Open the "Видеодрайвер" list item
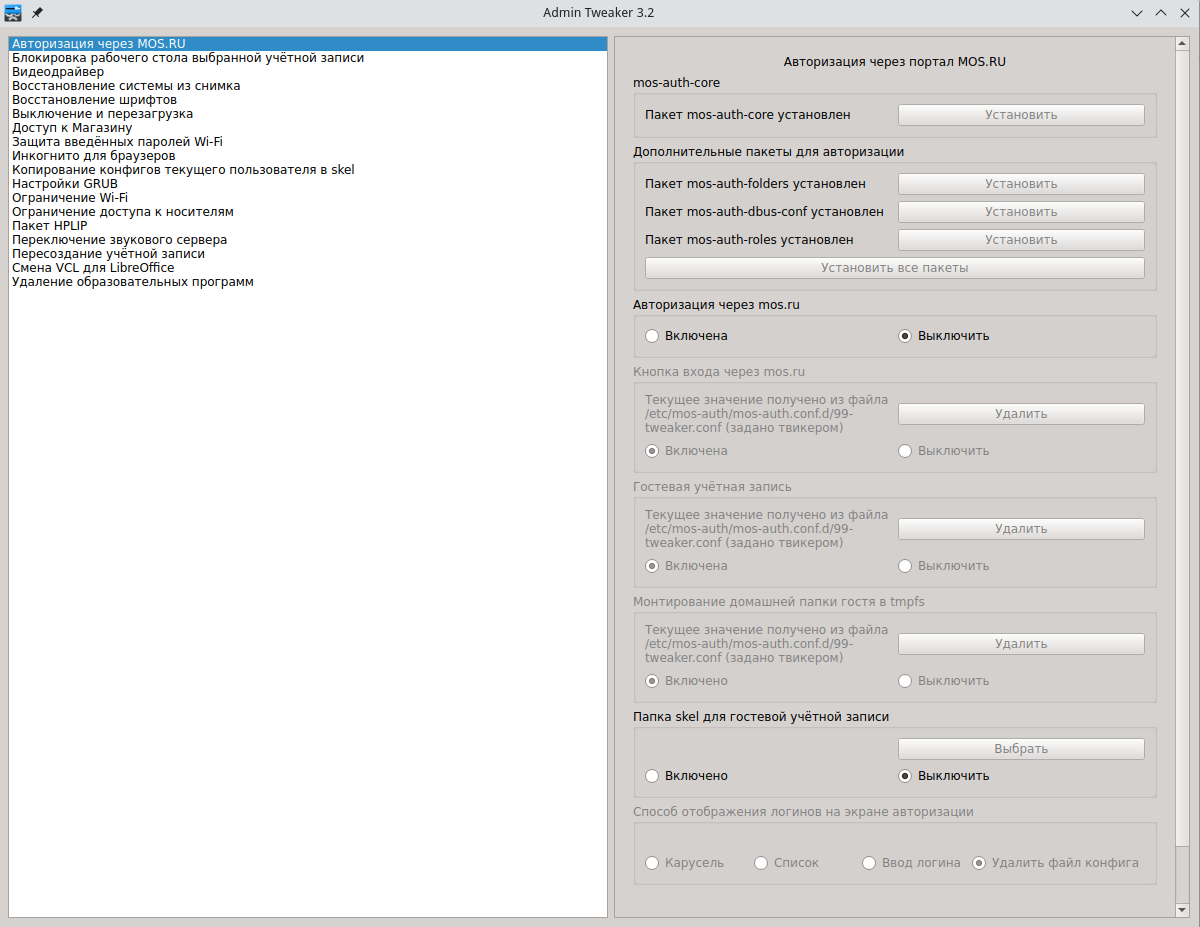Viewport: 1200px width, 927px height. pos(58,72)
